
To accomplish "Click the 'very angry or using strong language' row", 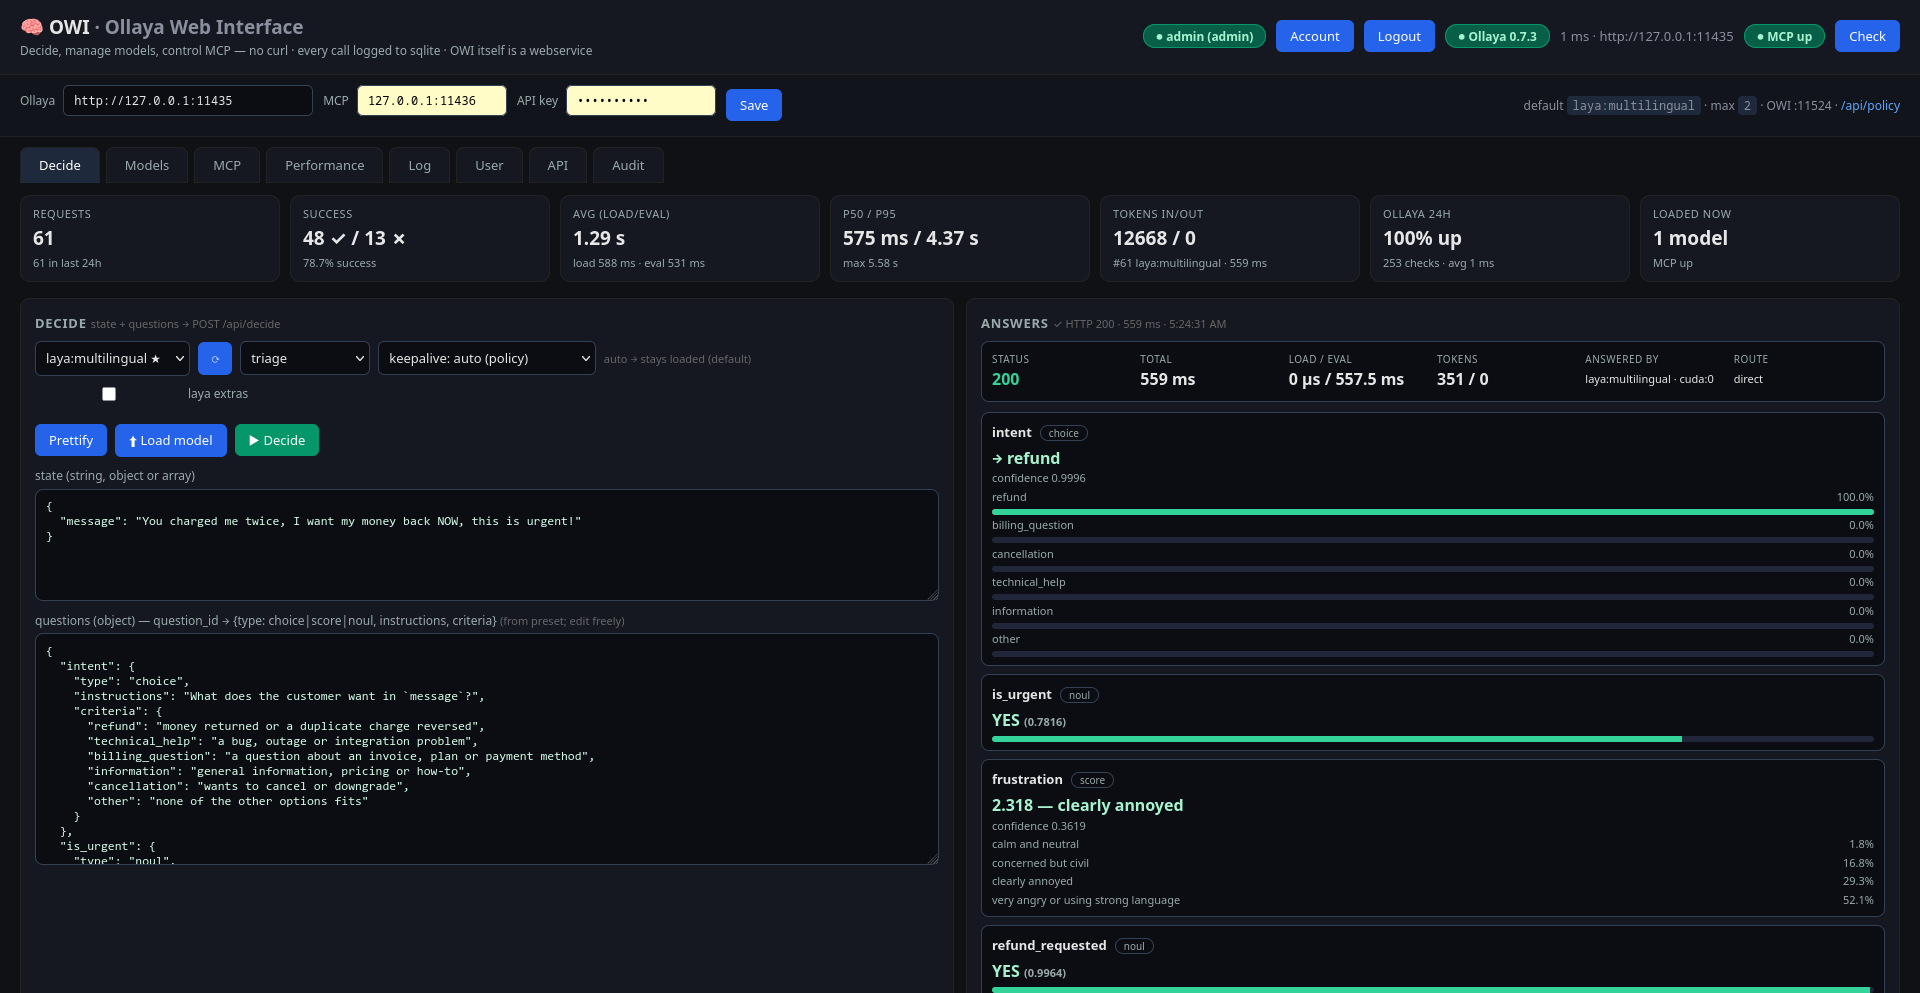I will pos(1432,900).
